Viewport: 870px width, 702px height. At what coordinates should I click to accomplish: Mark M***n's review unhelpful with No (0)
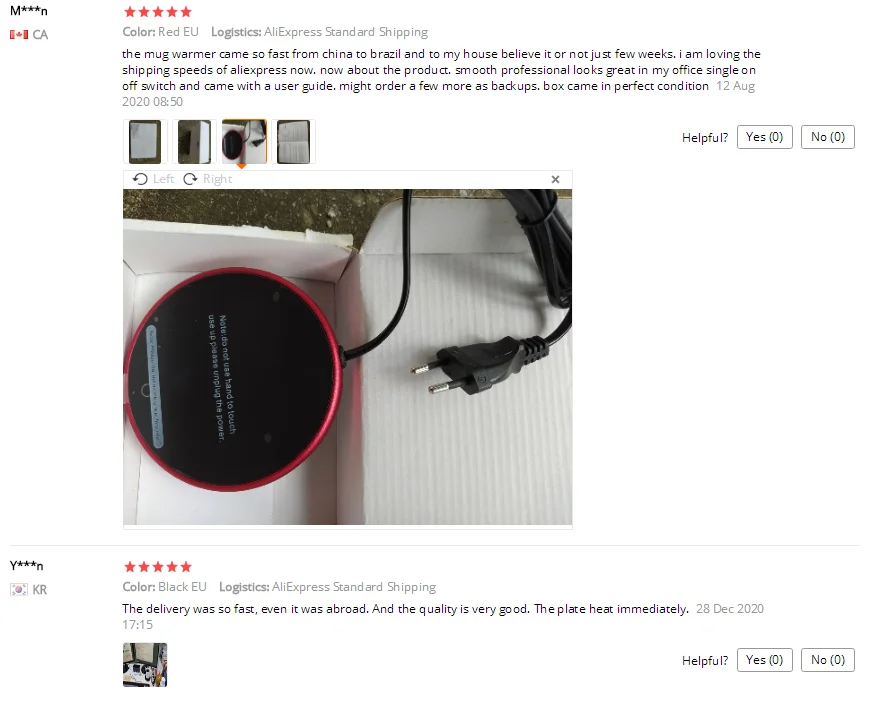828,137
